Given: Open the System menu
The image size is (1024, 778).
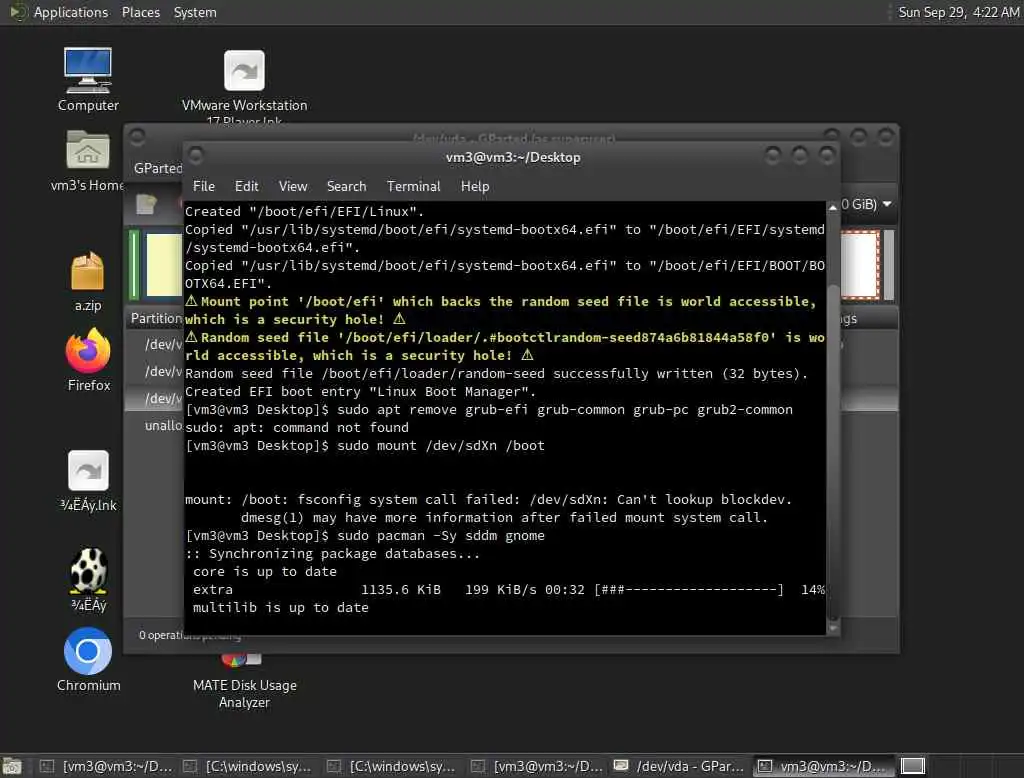Looking at the screenshot, I should coord(195,12).
